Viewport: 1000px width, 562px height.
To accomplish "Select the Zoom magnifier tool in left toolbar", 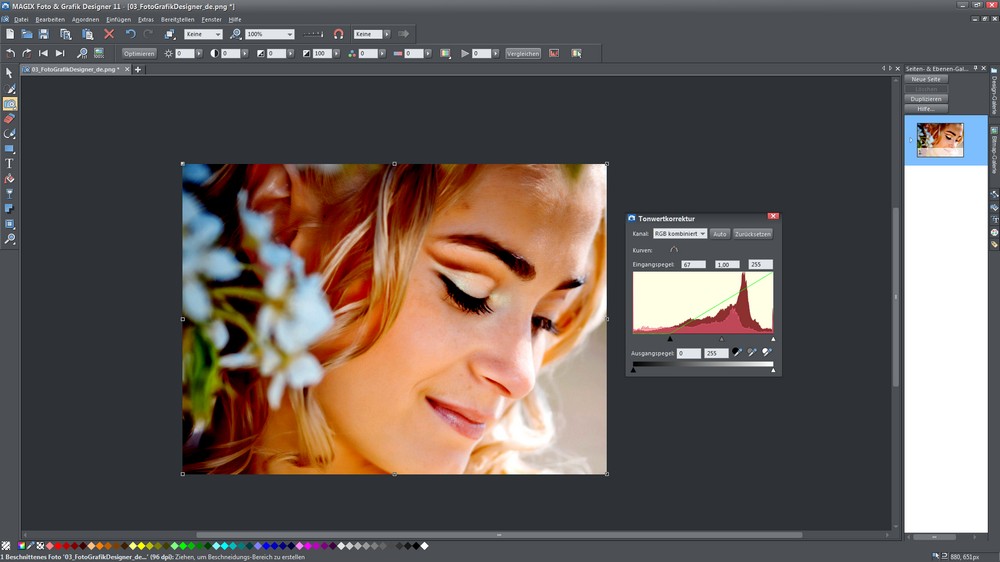I will coord(9,239).
